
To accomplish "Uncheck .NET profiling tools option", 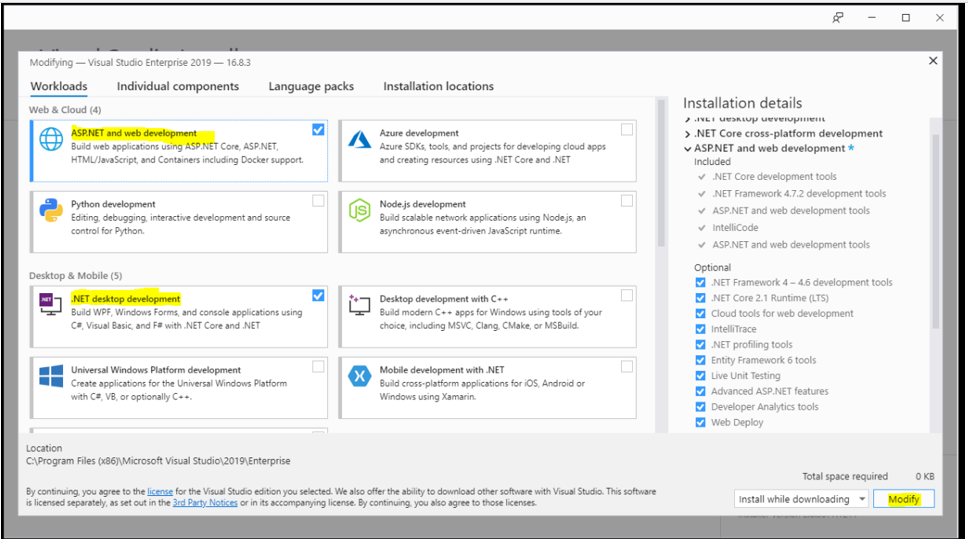I will (700, 345).
